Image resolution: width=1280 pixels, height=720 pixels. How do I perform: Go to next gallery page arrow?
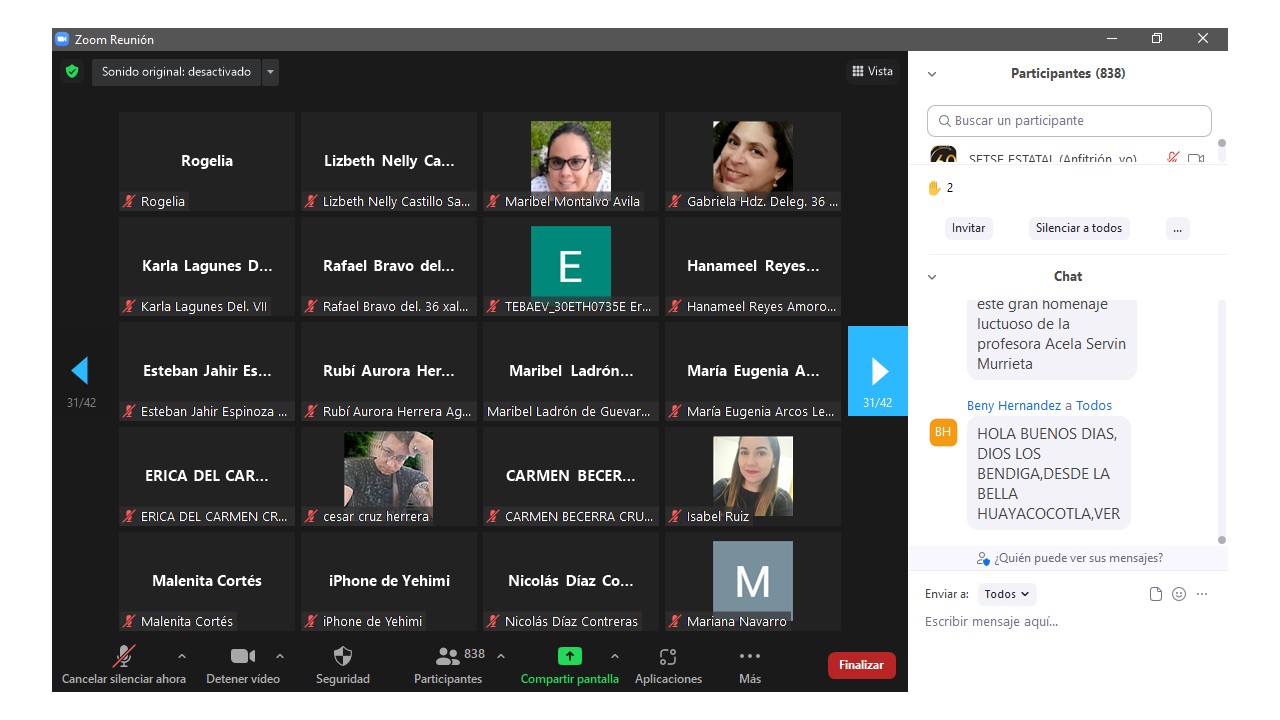(878, 371)
